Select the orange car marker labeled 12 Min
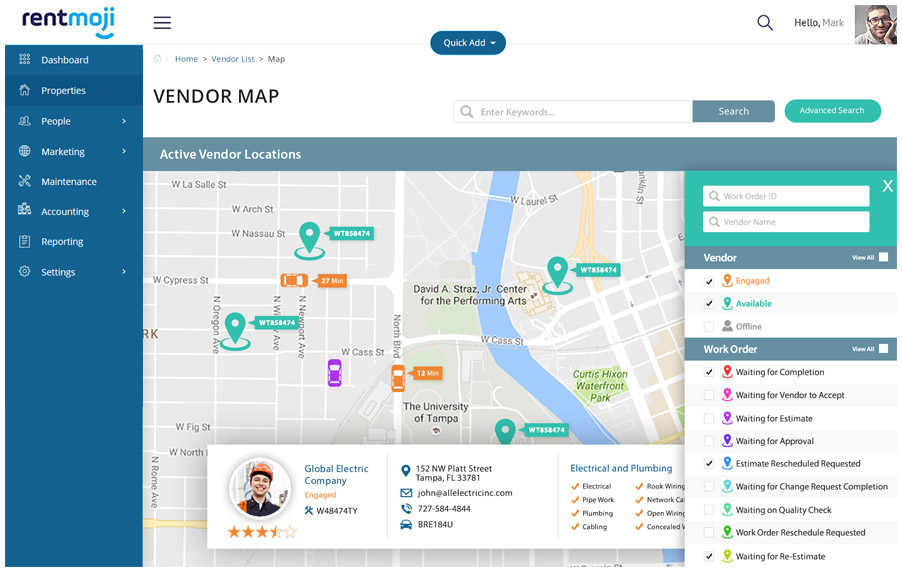 [398, 378]
